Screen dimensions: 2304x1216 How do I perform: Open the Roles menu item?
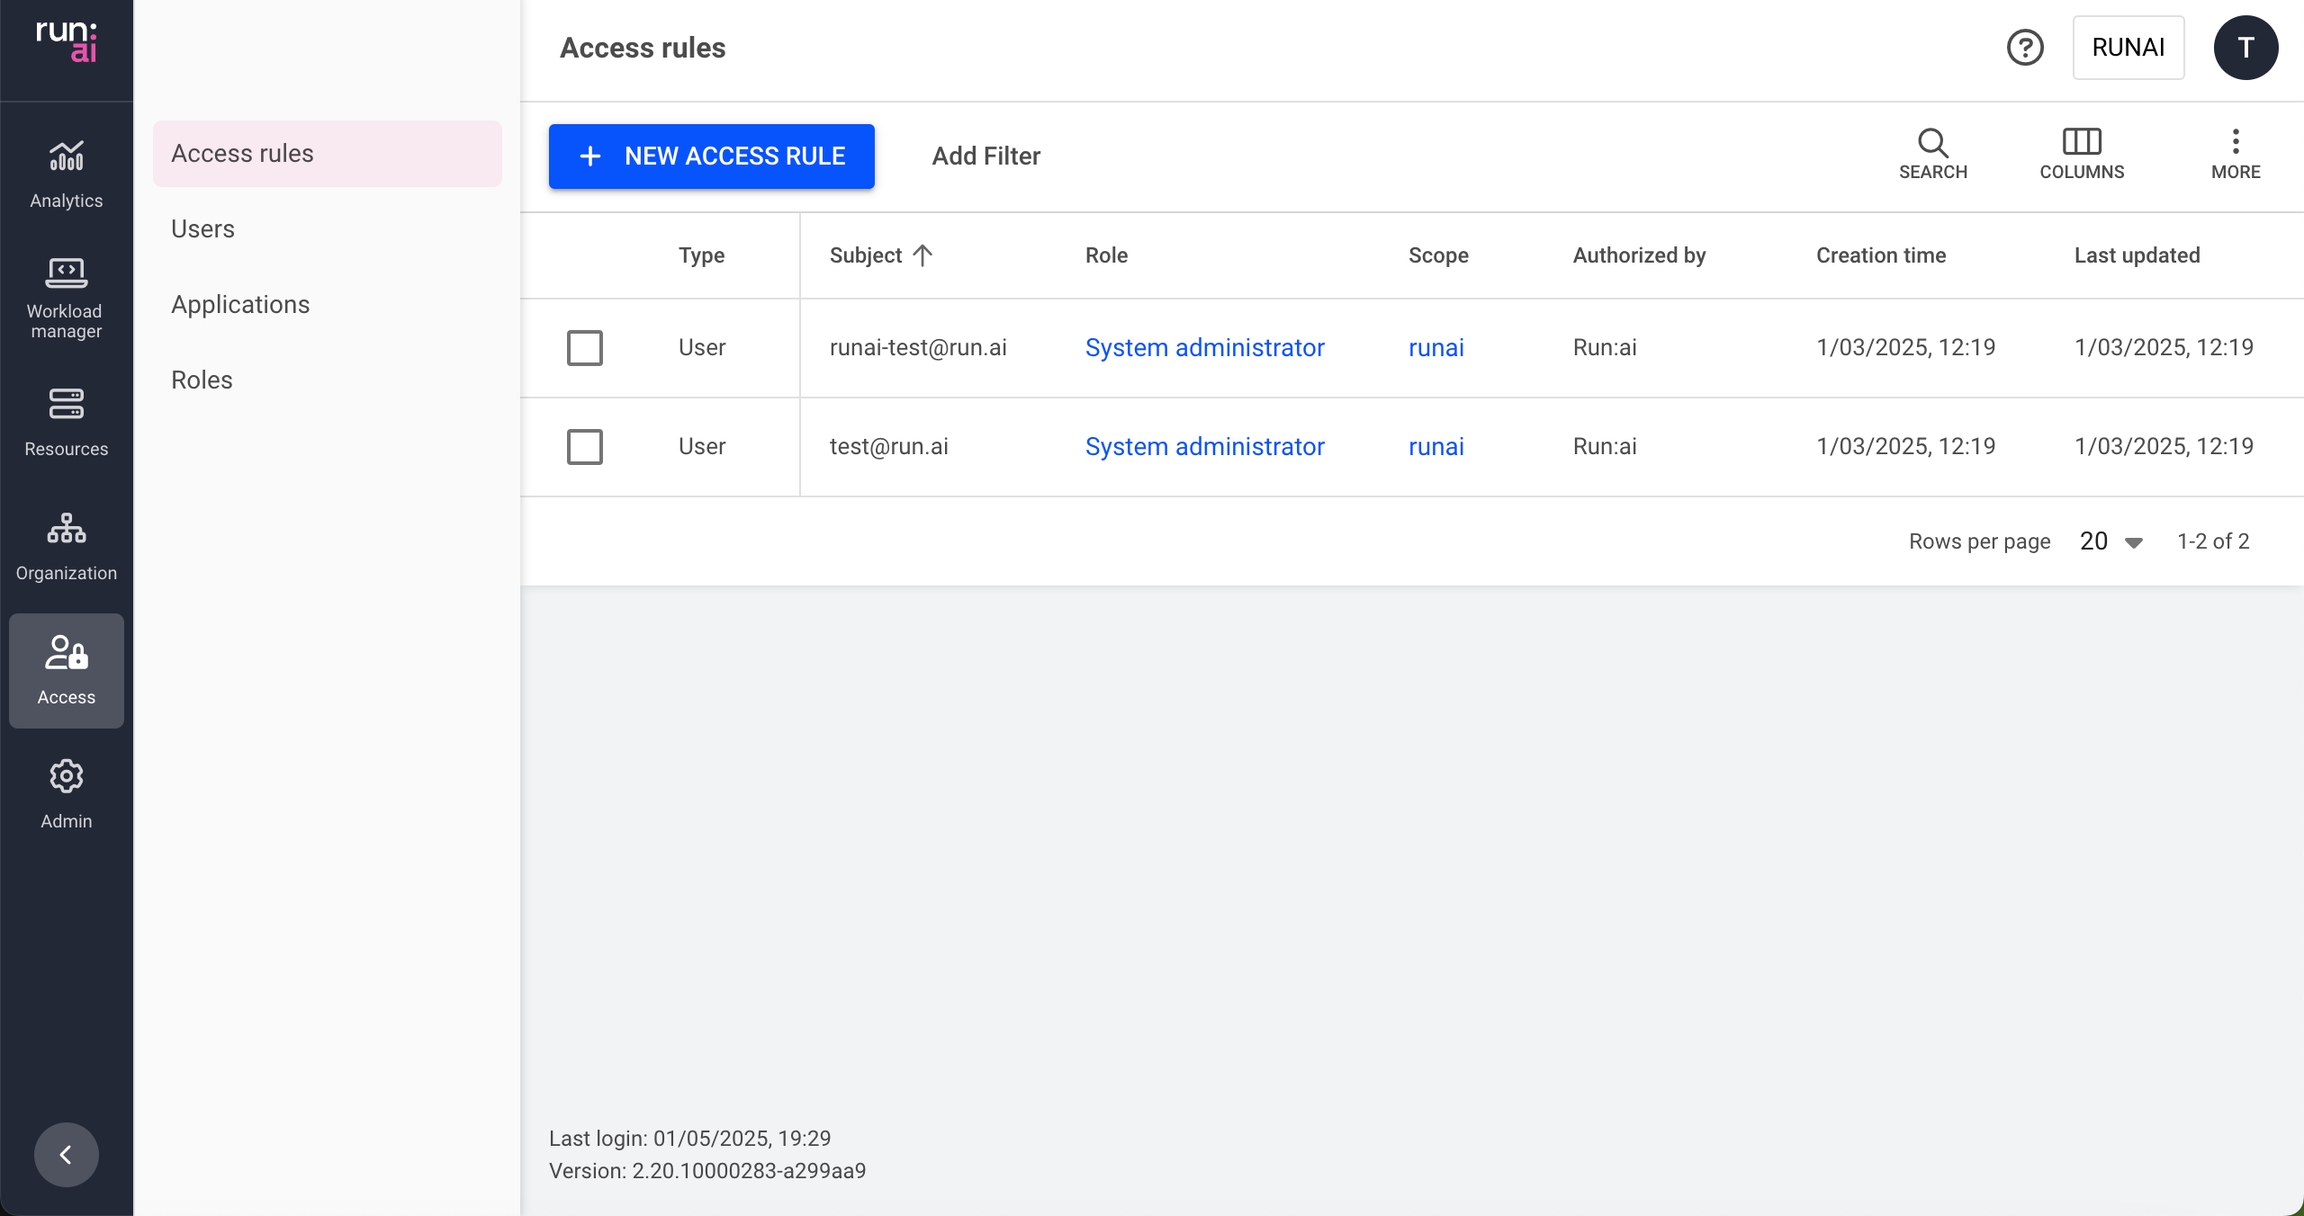[x=202, y=380]
